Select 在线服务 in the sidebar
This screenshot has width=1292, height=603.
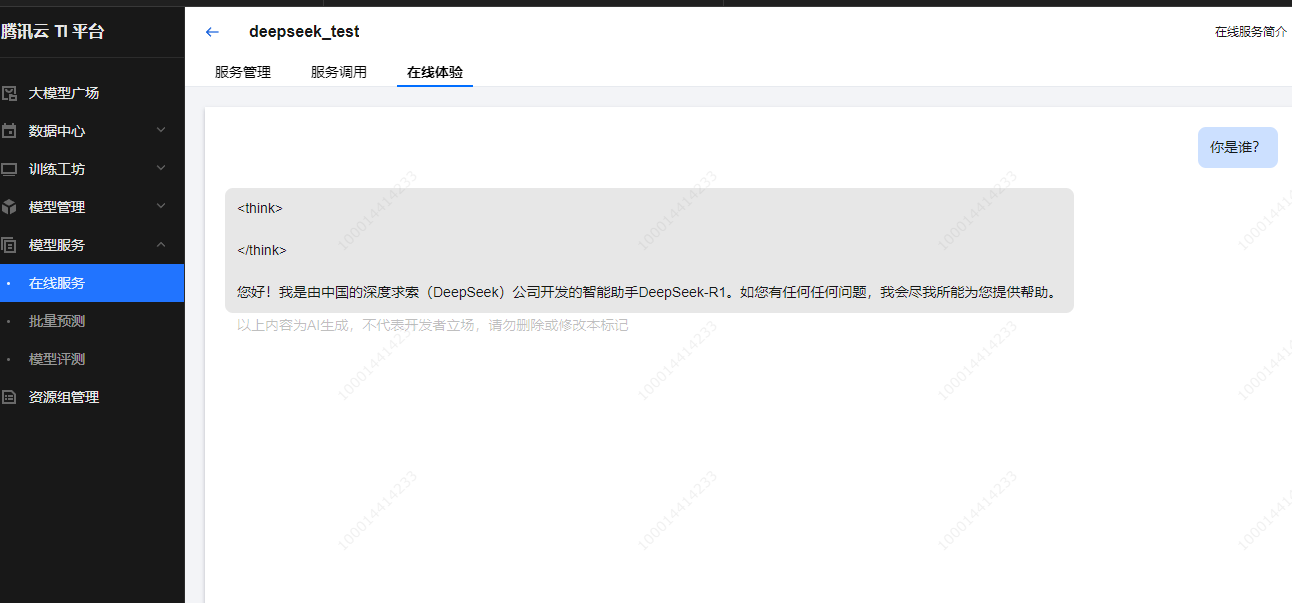[92, 283]
